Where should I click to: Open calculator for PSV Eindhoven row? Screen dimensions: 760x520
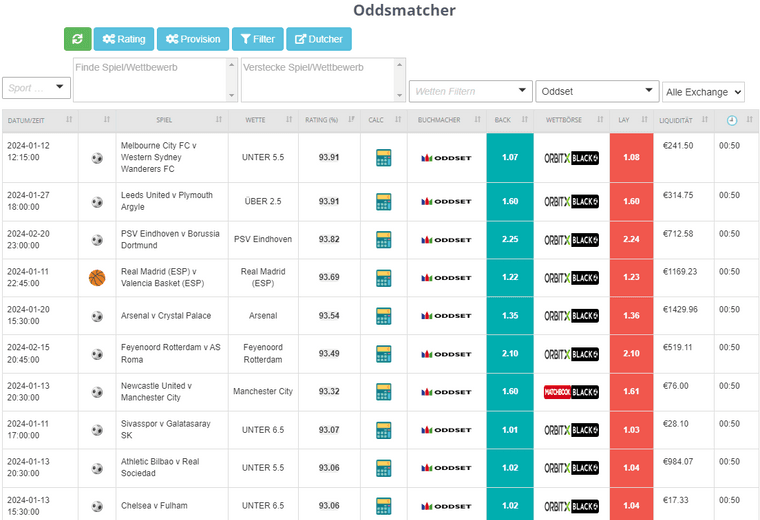383,239
